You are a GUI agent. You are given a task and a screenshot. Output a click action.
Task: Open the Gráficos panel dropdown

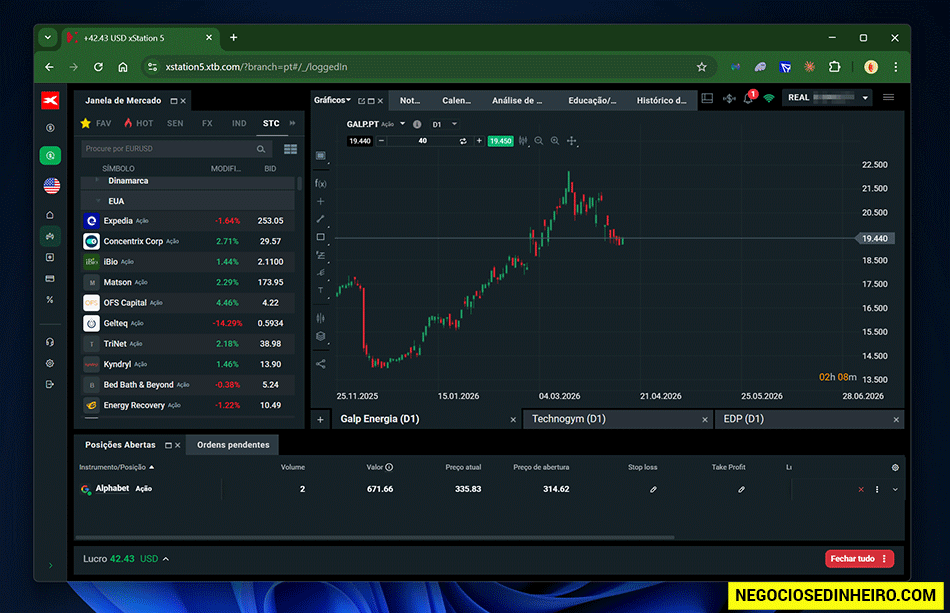tap(332, 100)
